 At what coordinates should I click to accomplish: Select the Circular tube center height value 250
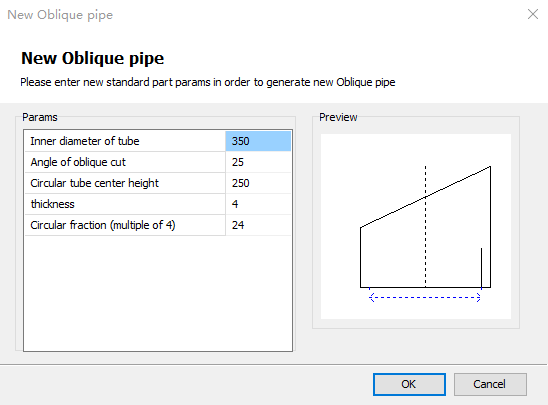[258, 183]
